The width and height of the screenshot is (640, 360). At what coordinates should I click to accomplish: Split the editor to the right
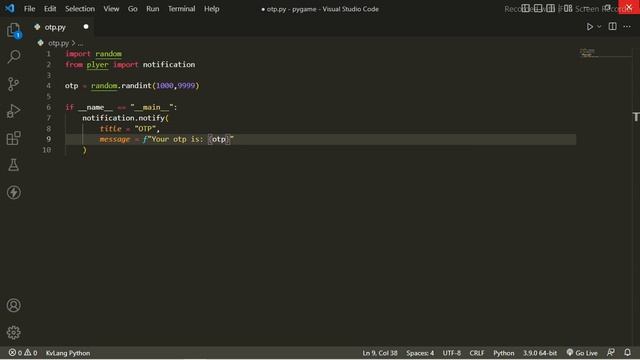pos(612,27)
